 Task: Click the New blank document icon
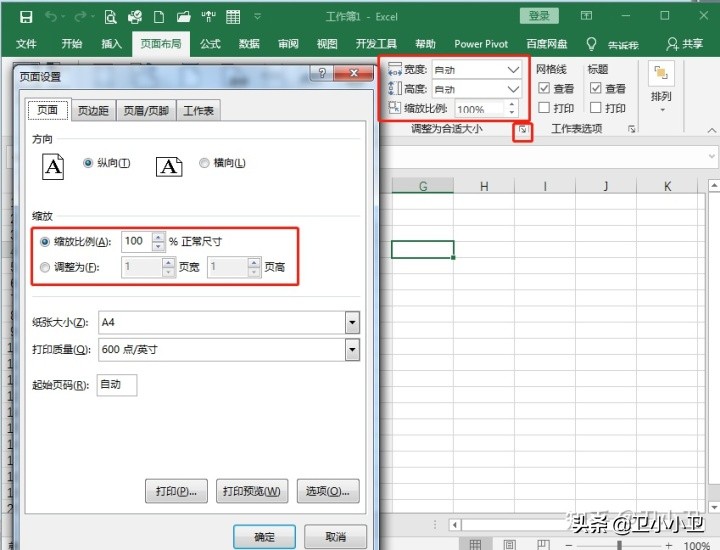[159, 17]
